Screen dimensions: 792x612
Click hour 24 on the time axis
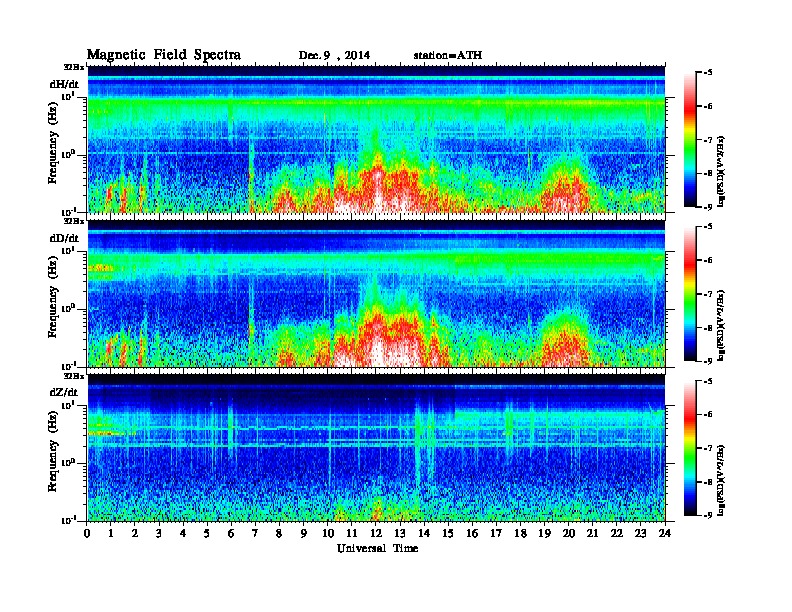point(665,533)
